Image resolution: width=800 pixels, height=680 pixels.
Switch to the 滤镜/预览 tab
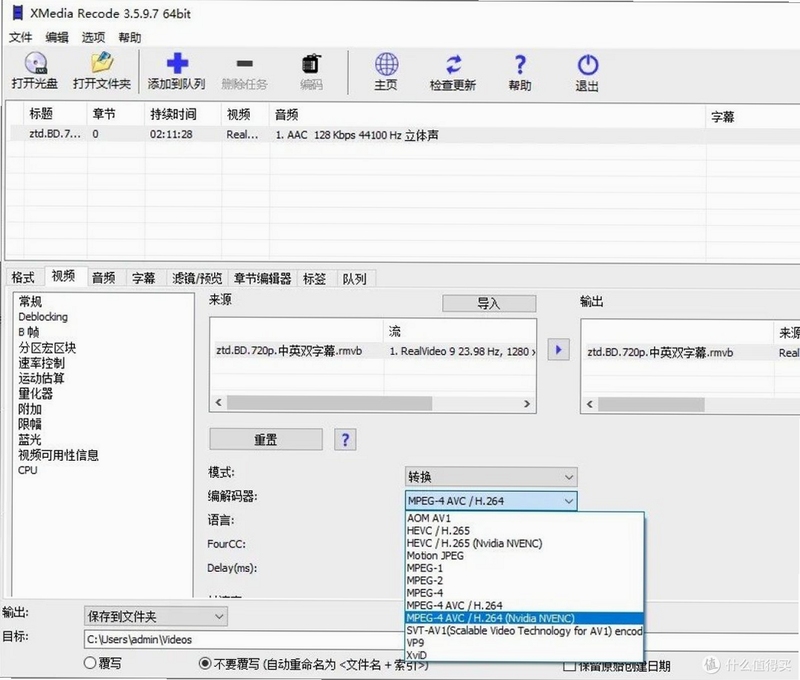(197, 278)
